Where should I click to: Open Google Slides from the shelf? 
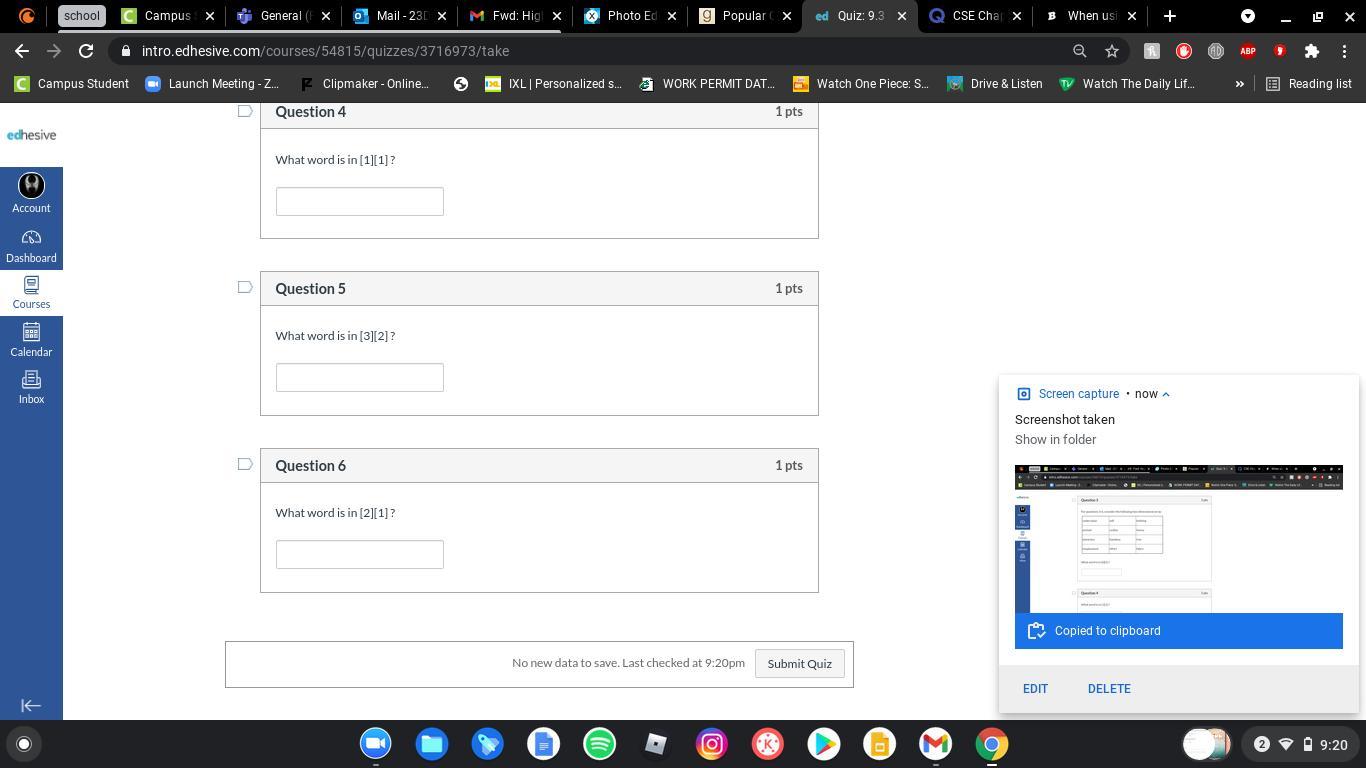tap(880, 744)
